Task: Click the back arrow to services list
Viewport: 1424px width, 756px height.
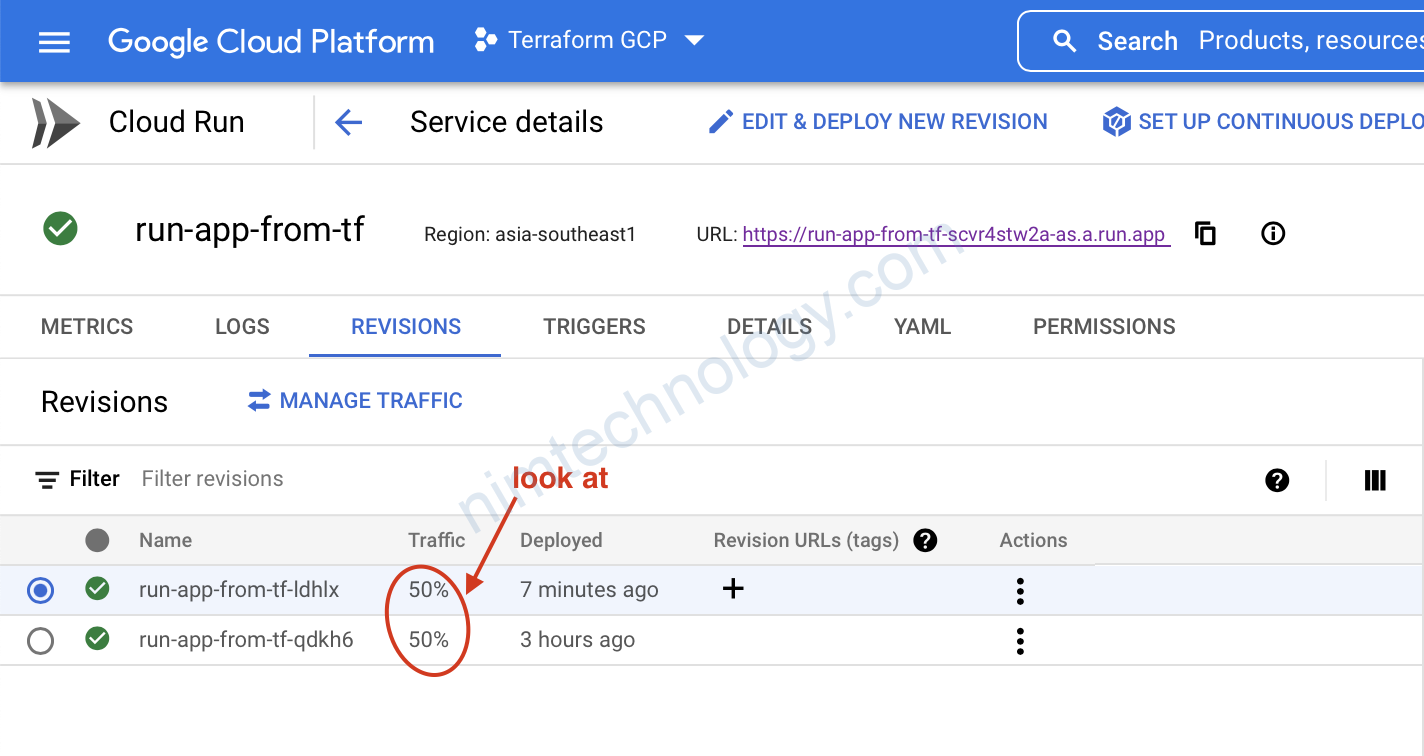Action: (x=348, y=122)
